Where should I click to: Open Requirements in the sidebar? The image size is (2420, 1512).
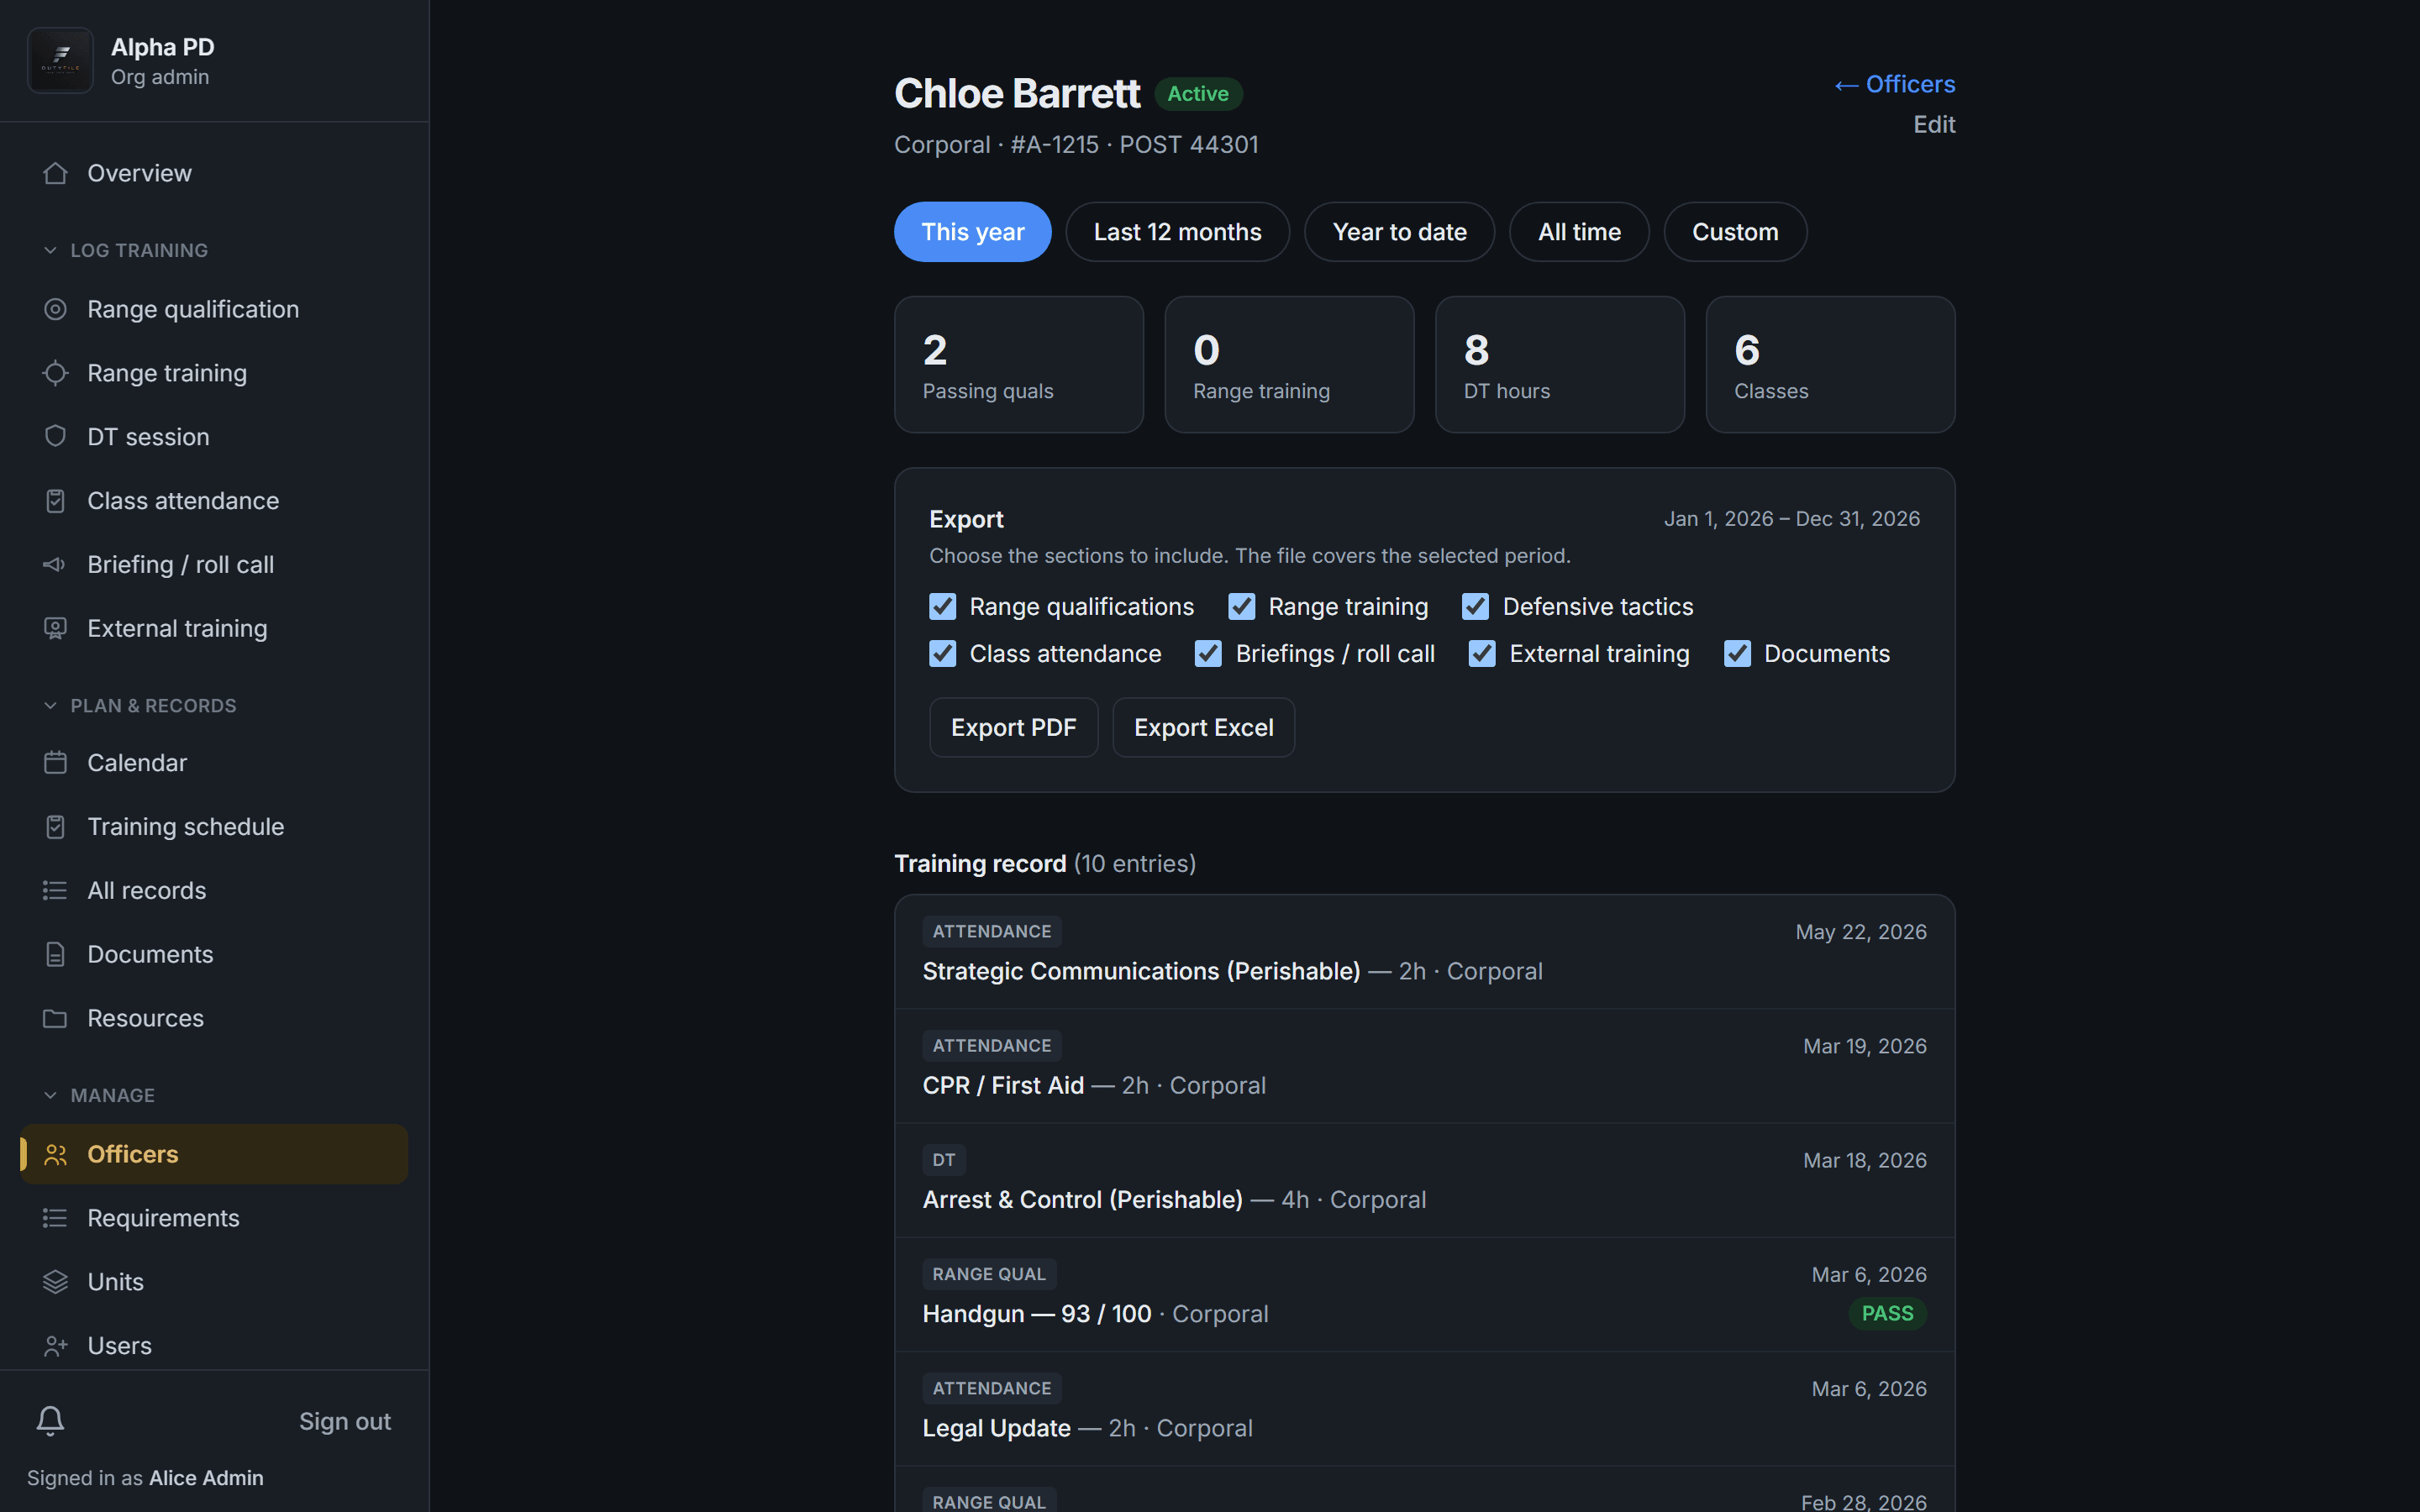click(214, 1219)
